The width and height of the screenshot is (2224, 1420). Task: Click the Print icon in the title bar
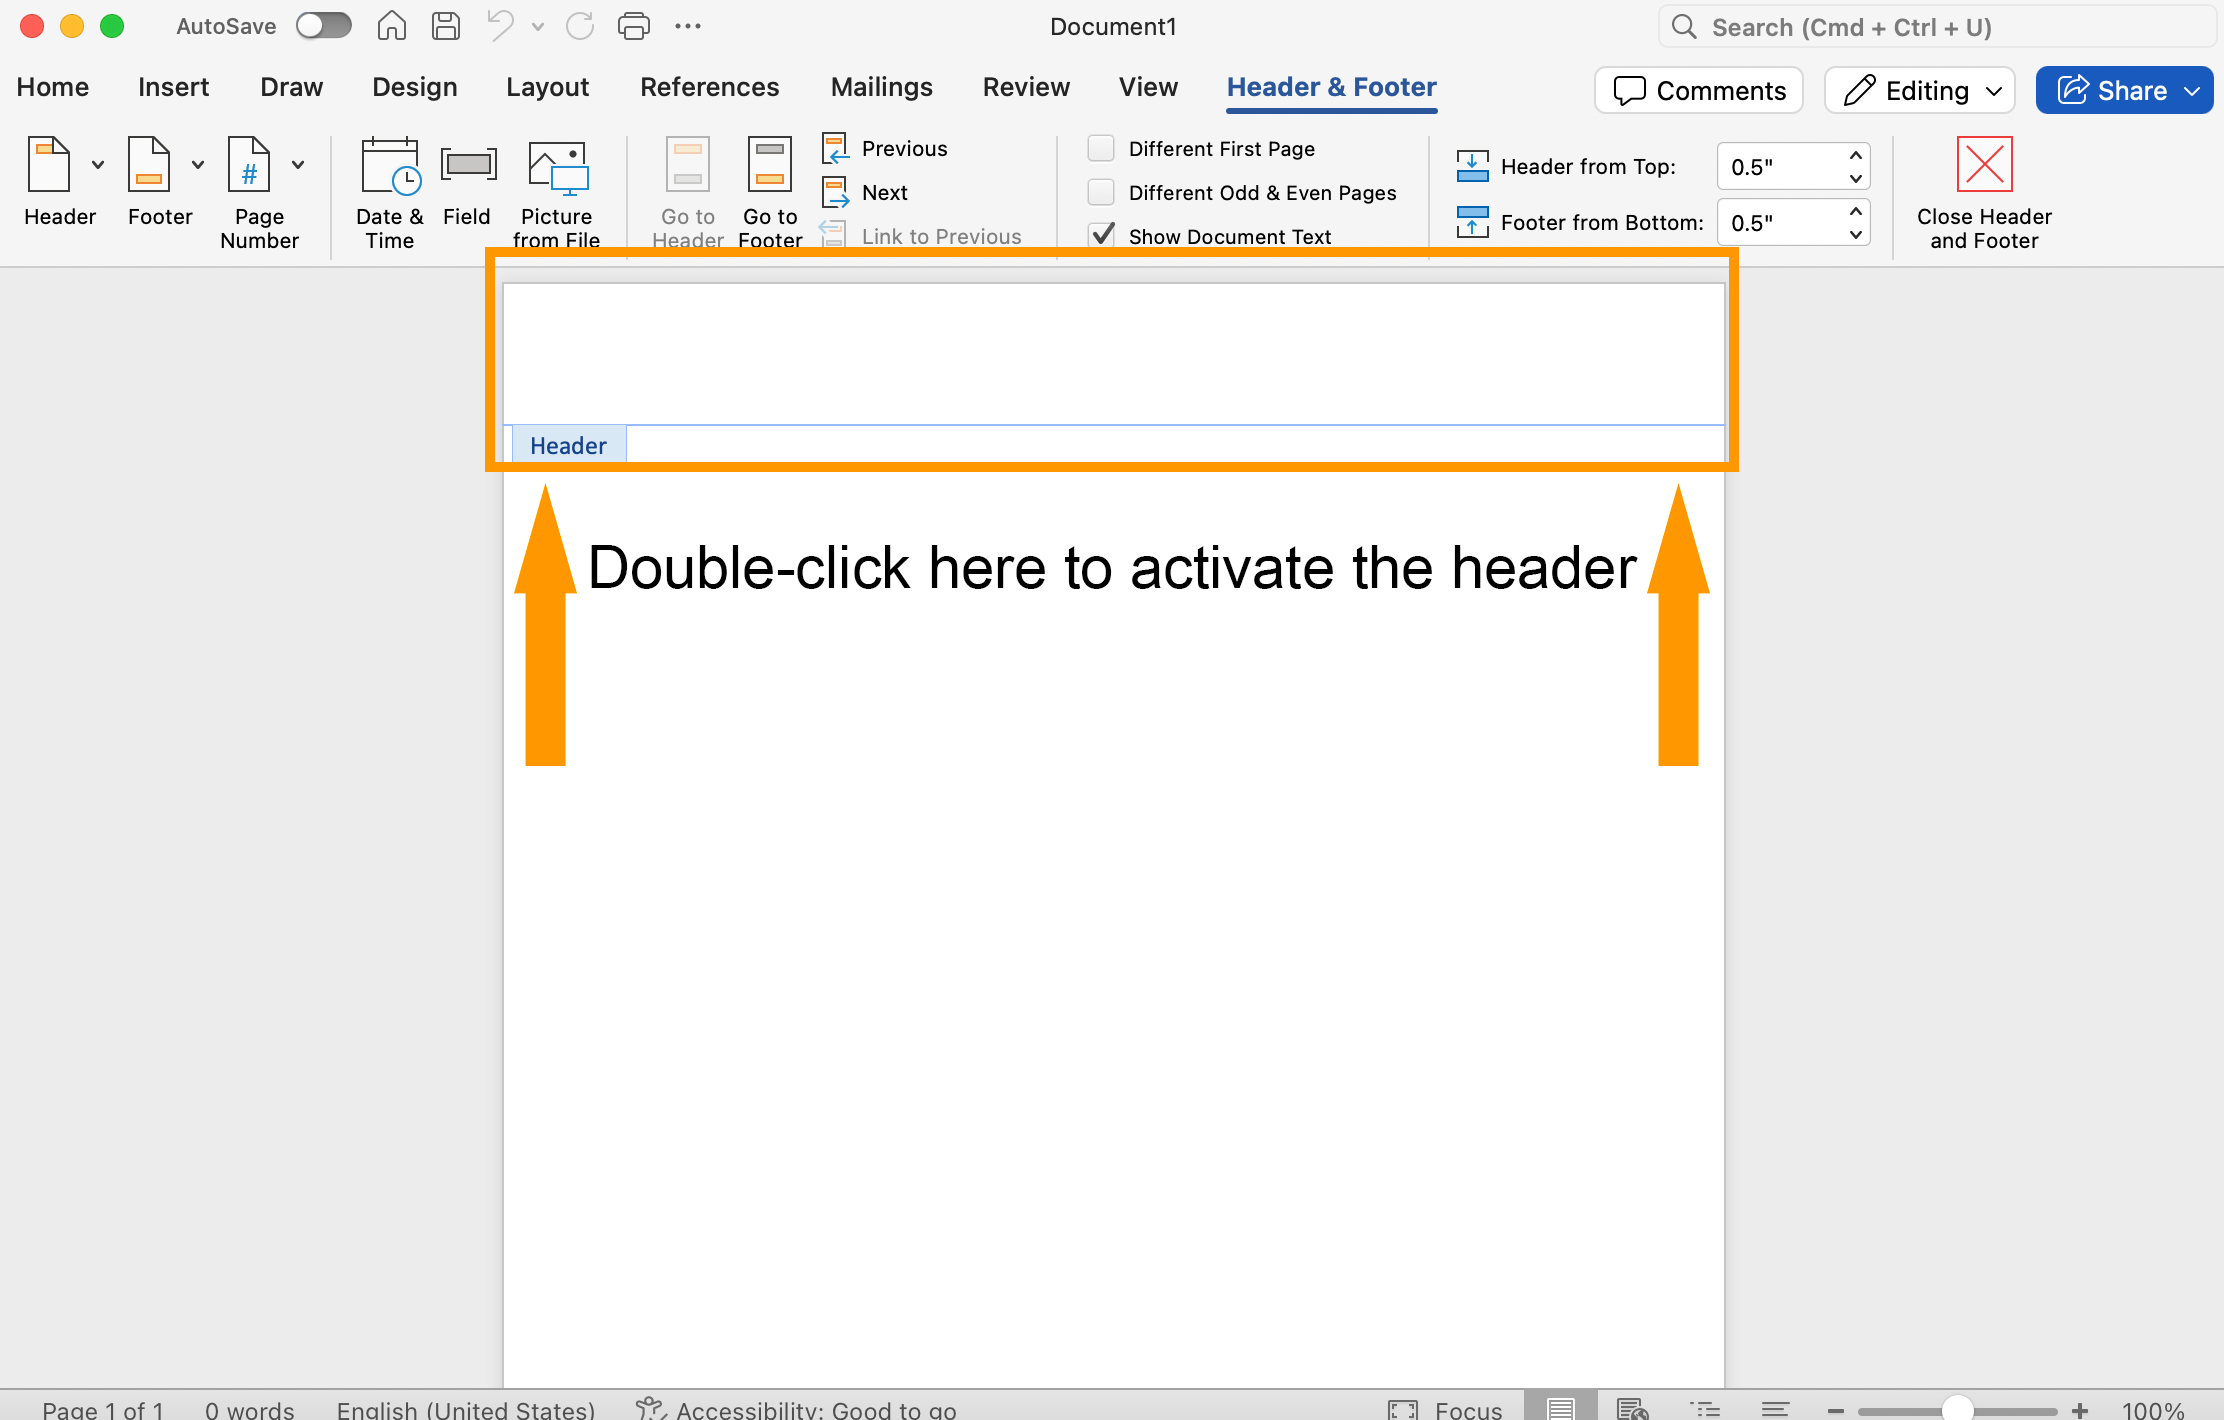[634, 27]
